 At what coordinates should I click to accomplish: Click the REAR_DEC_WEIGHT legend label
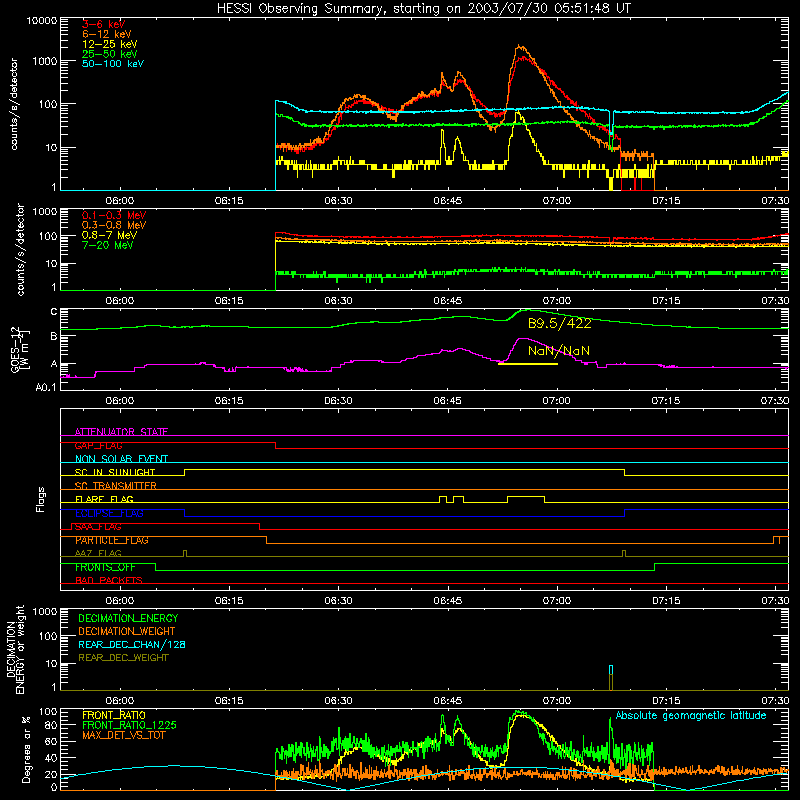pos(123,658)
